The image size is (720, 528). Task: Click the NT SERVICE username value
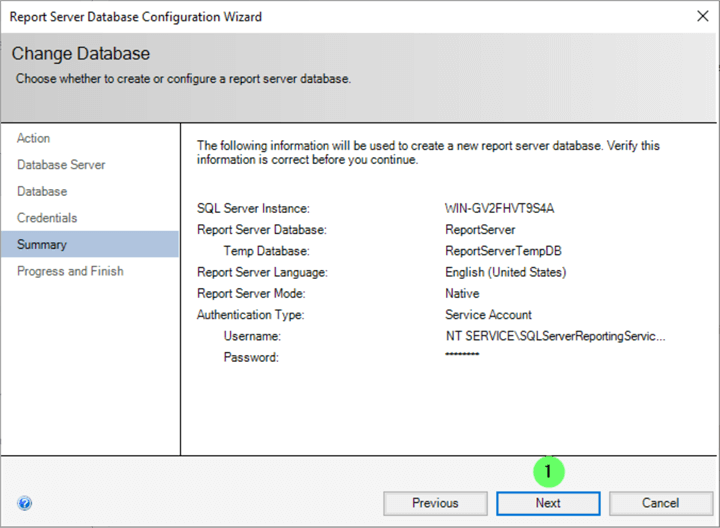pyautogui.click(x=555, y=336)
